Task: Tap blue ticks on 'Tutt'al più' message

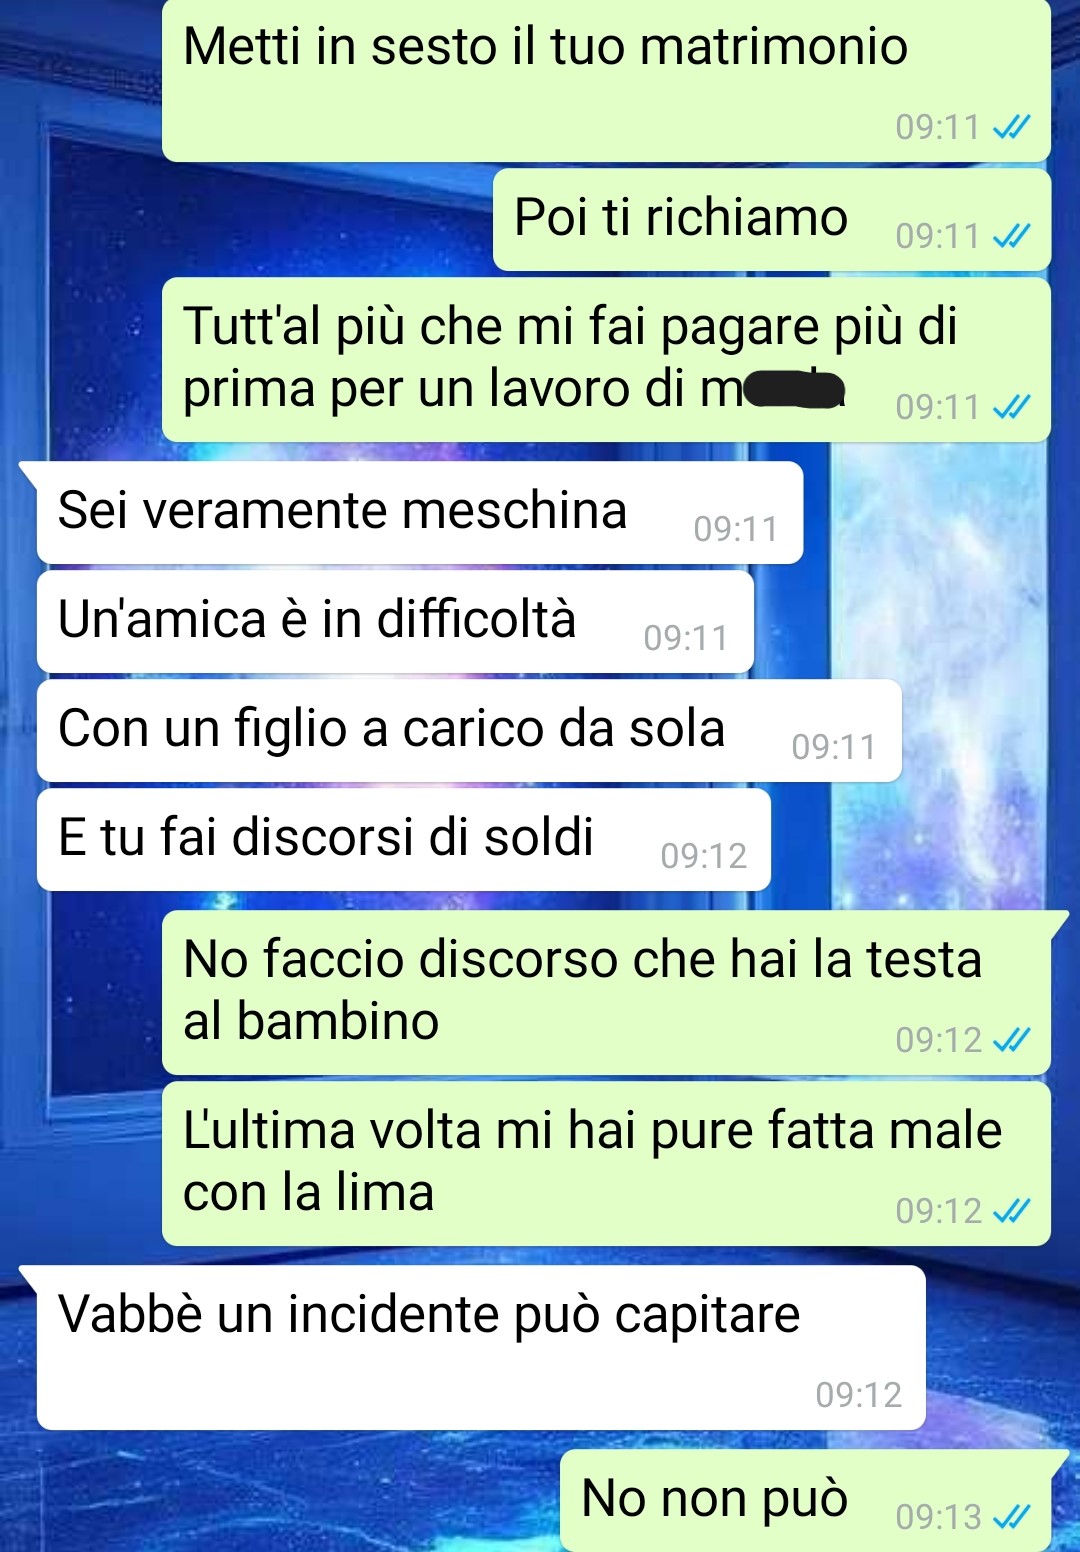Action: (x=1011, y=407)
